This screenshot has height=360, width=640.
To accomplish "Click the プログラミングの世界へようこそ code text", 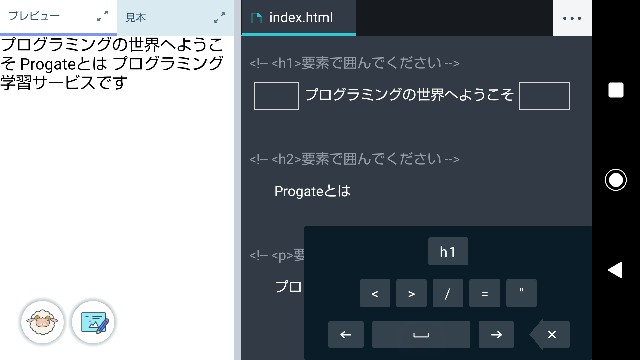I will pos(409,95).
